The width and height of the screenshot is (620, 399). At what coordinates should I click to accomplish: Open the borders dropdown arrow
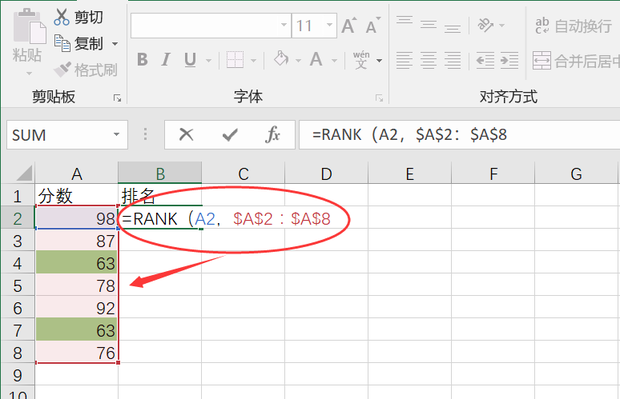253,61
